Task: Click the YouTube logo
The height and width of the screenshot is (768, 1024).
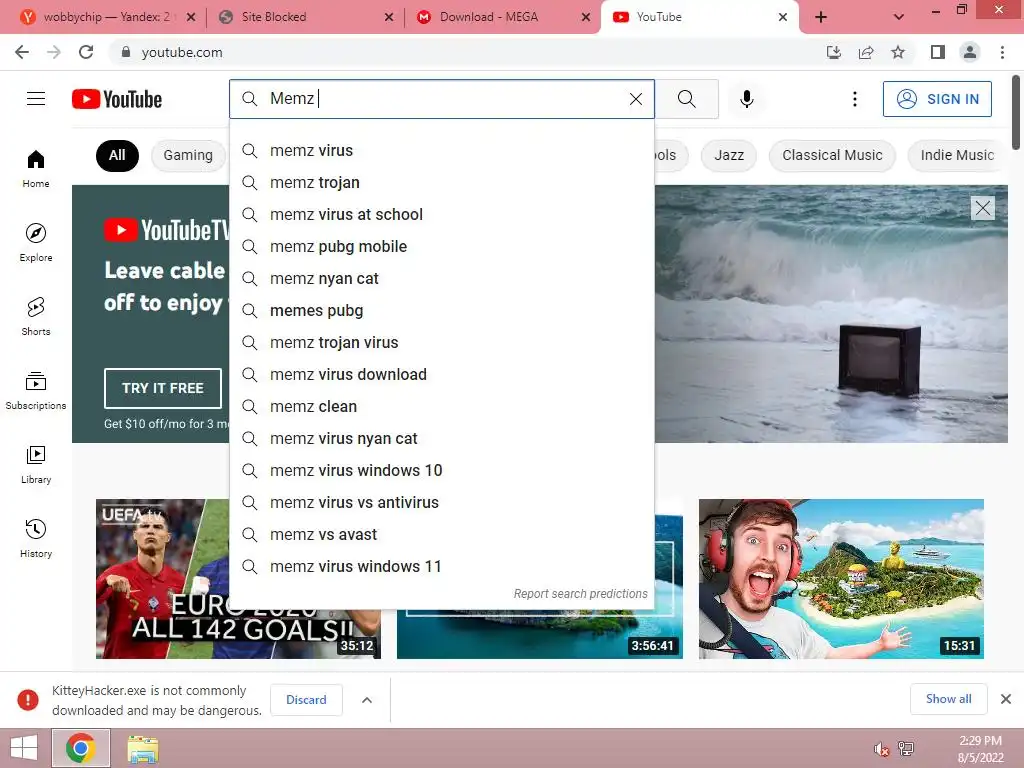Action: tap(117, 99)
